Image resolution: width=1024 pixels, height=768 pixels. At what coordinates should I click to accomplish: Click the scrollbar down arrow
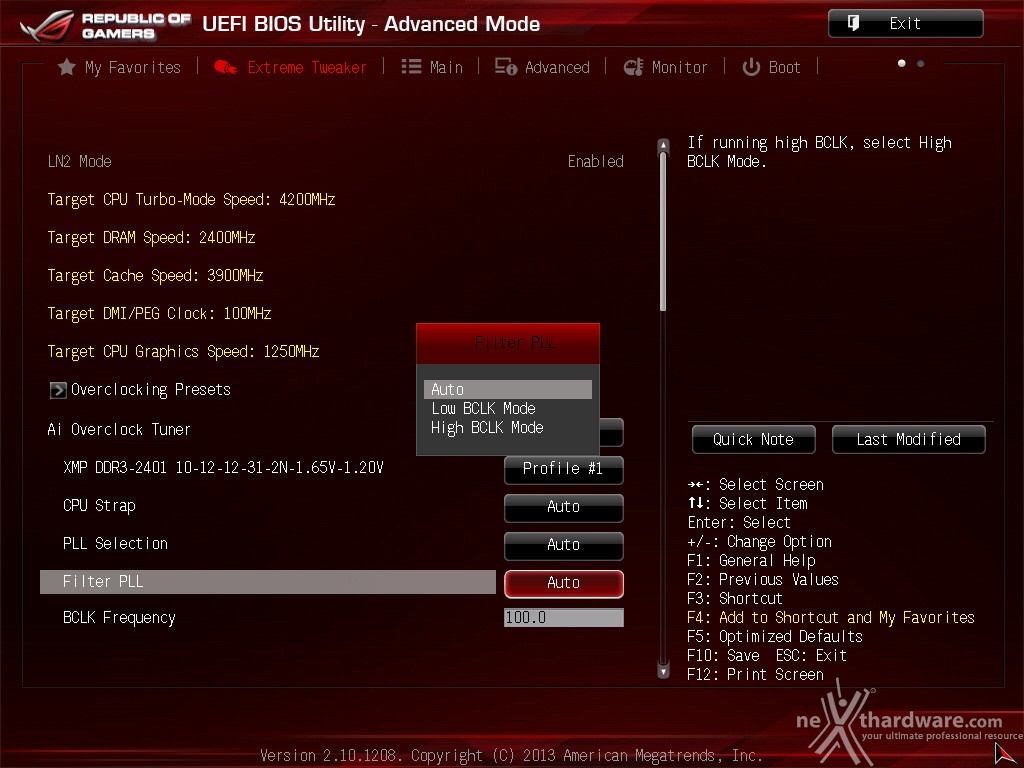(663, 671)
